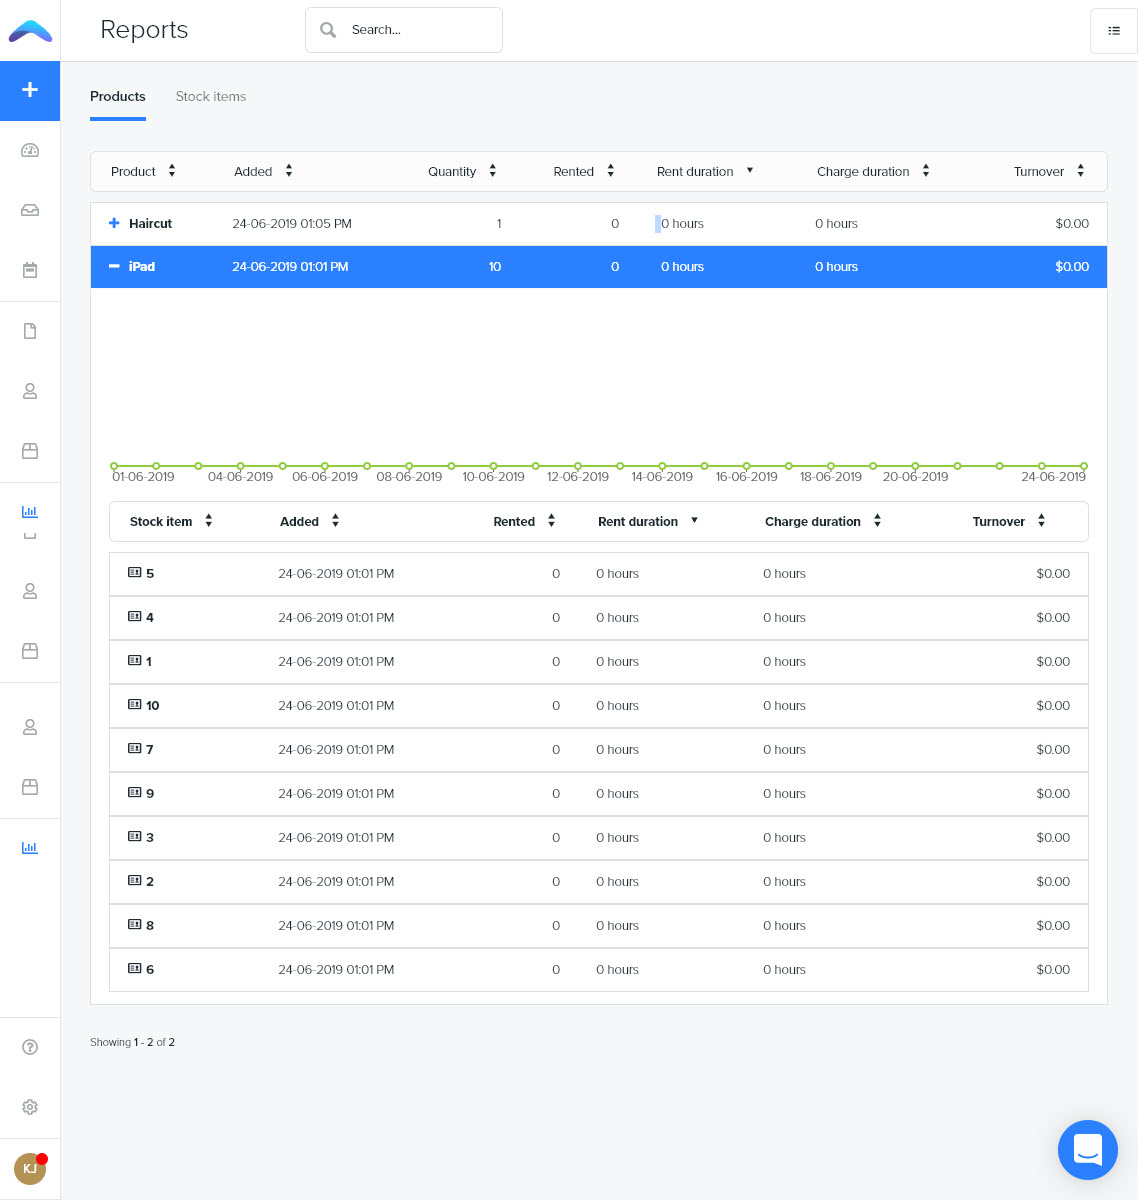This screenshot has height=1200, width=1138.
Task: Open settings gear icon in sidebar
Action: pyautogui.click(x=30, y=1107)
